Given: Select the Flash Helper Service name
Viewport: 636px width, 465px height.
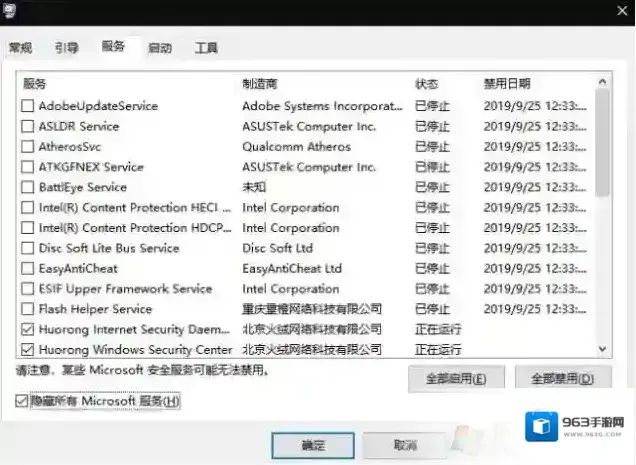Looking at the screenshot, I should (95, 309).
